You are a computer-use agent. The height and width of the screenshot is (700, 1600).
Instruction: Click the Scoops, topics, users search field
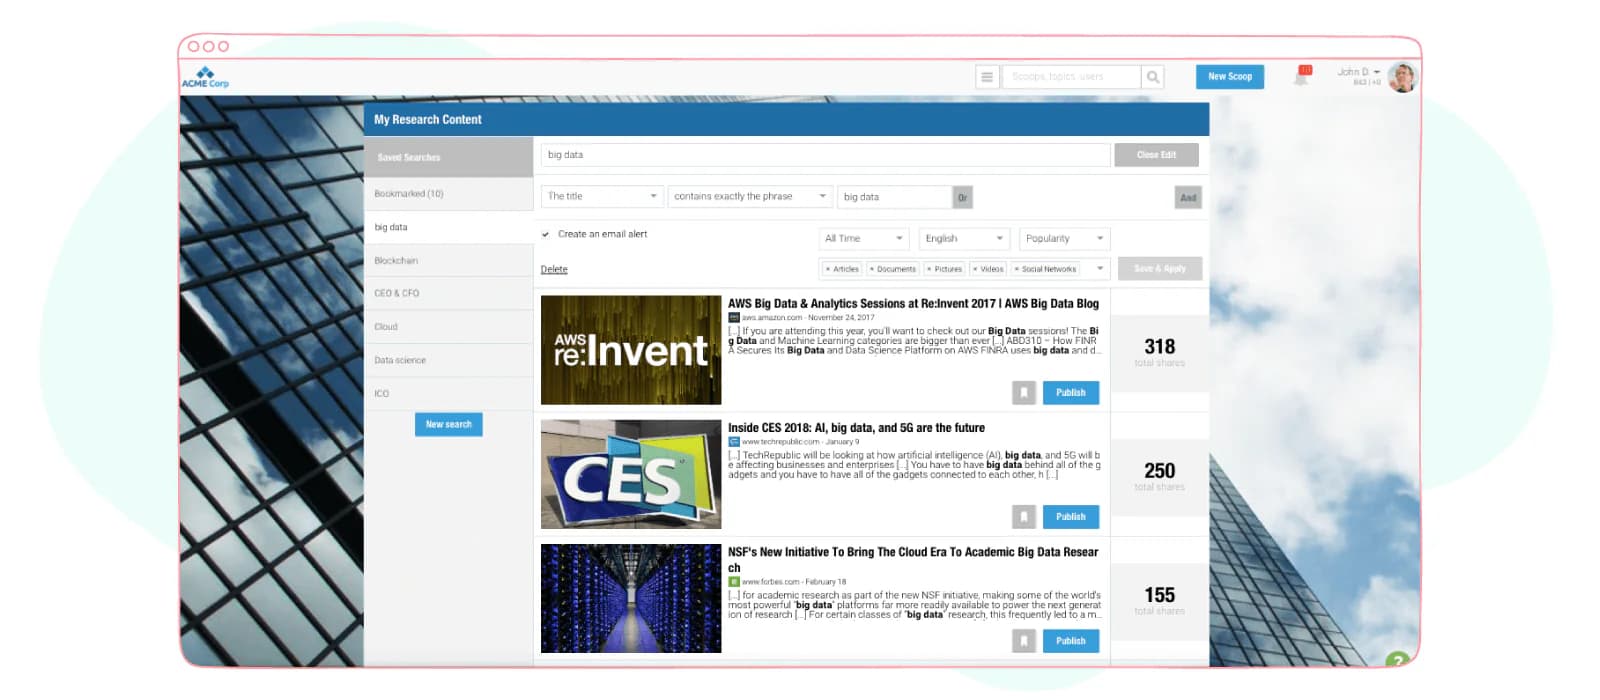point(1071,77)
